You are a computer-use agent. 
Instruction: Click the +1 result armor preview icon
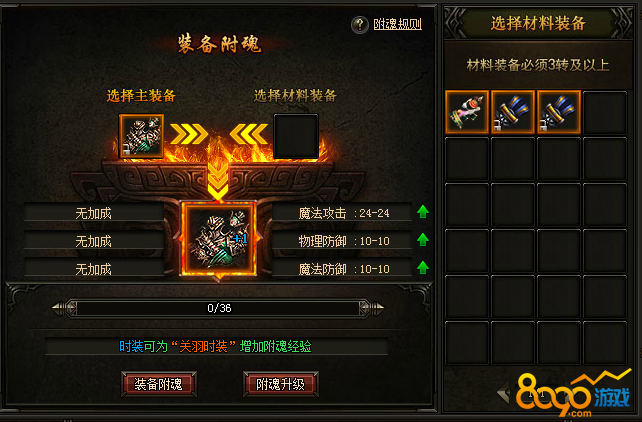[x=219, y=239]
